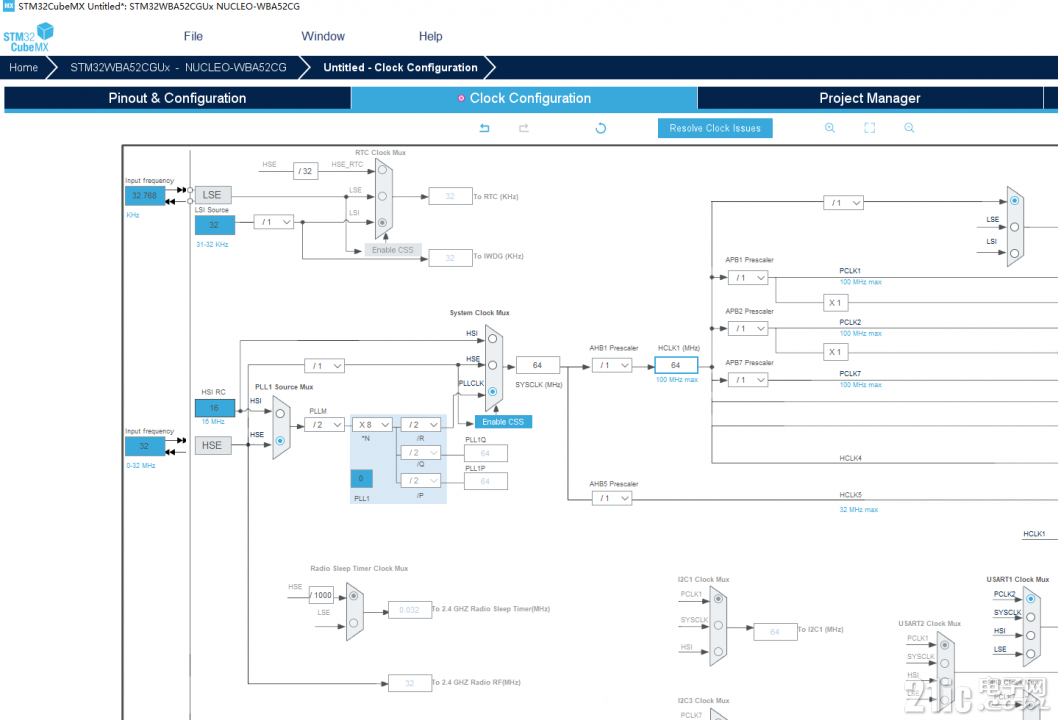Click the HSE input frequency field showing 32

pyautogui.click(x=144, y=446)
